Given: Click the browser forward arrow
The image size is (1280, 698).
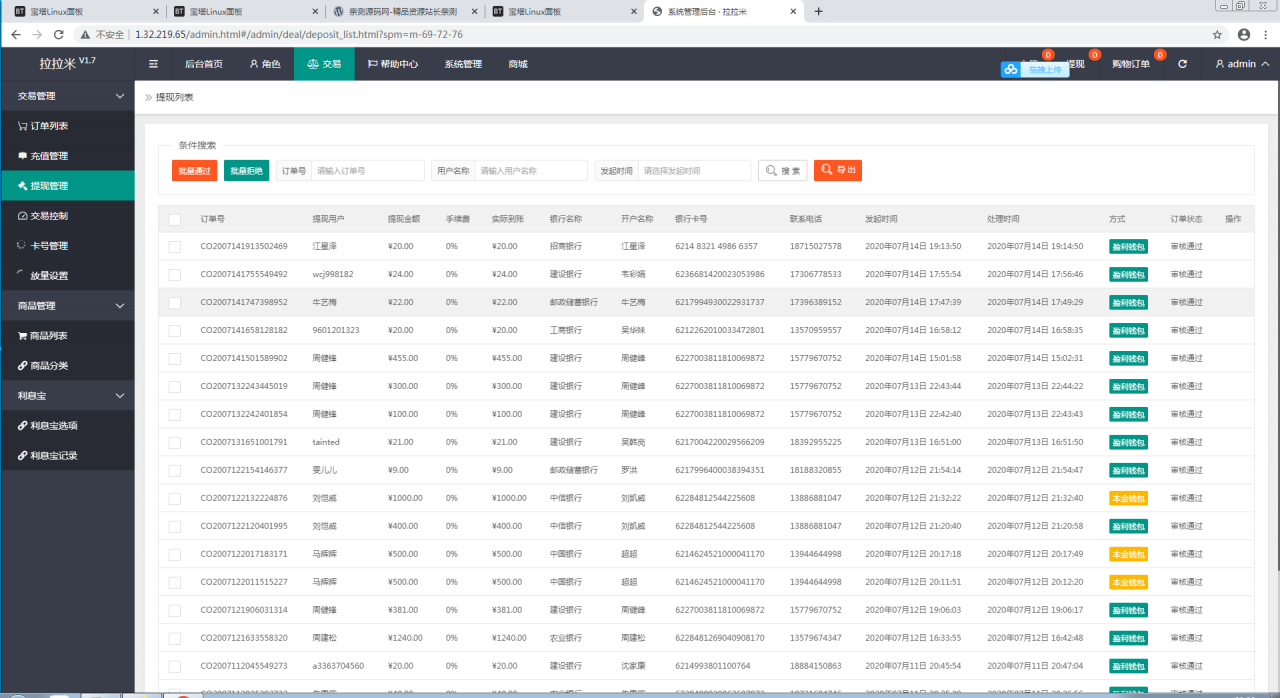Looking at the screenshot, I should 38,34.
